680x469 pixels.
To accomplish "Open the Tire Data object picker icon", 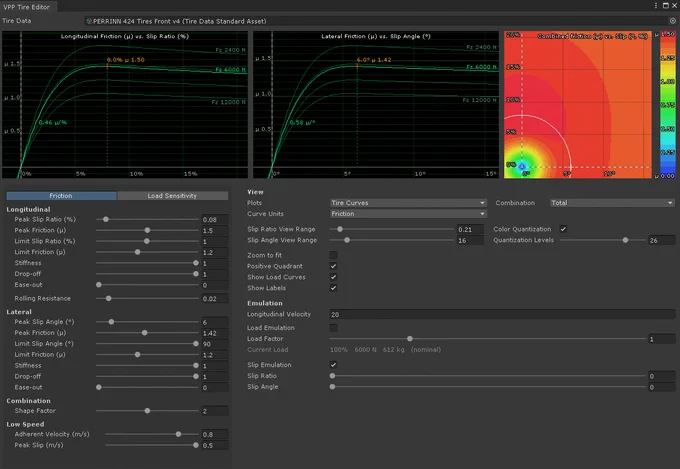I will click(x=672, y=21).
